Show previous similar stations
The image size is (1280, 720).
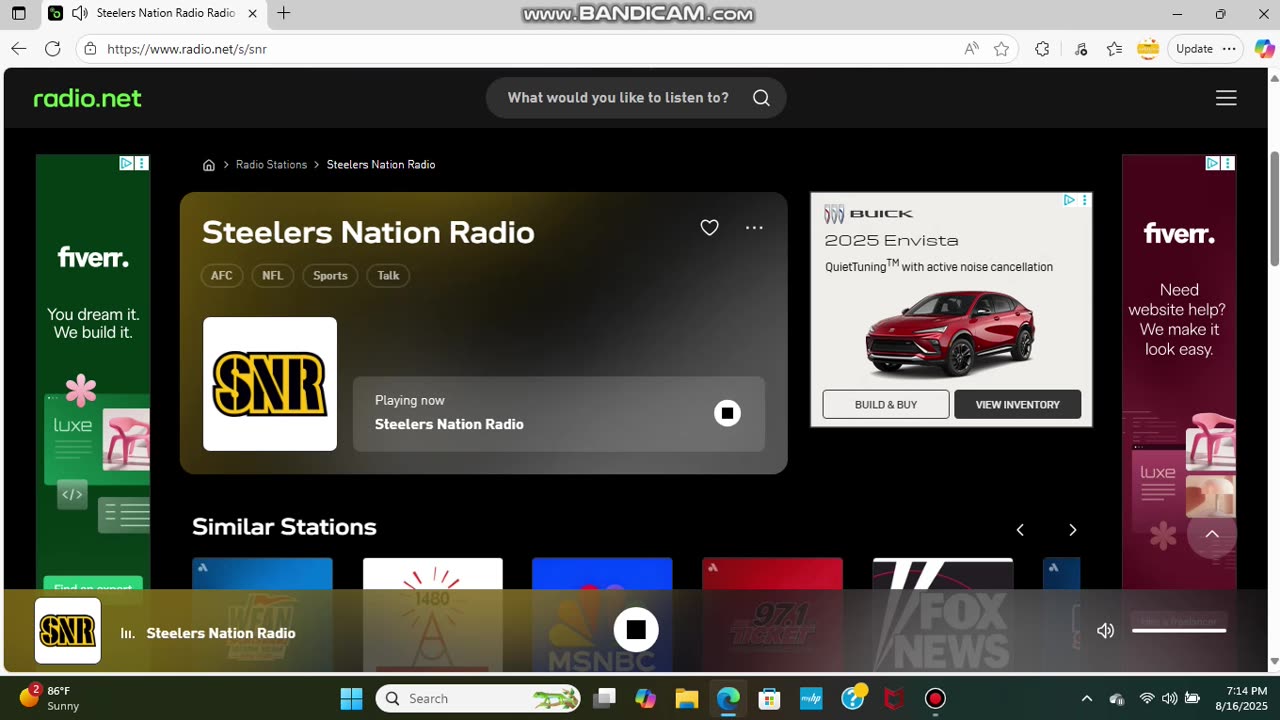[1020, 530]
